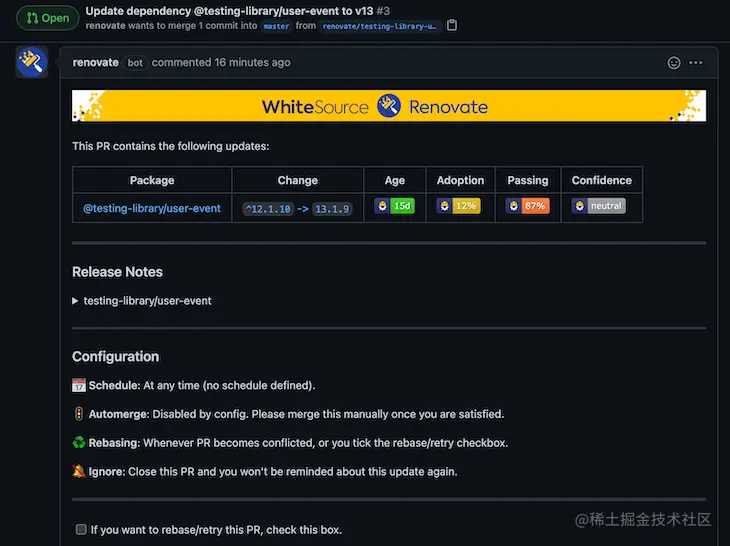Click the WhiteSource Renovate banner image
730x546 pixels.
pos(389,106)
